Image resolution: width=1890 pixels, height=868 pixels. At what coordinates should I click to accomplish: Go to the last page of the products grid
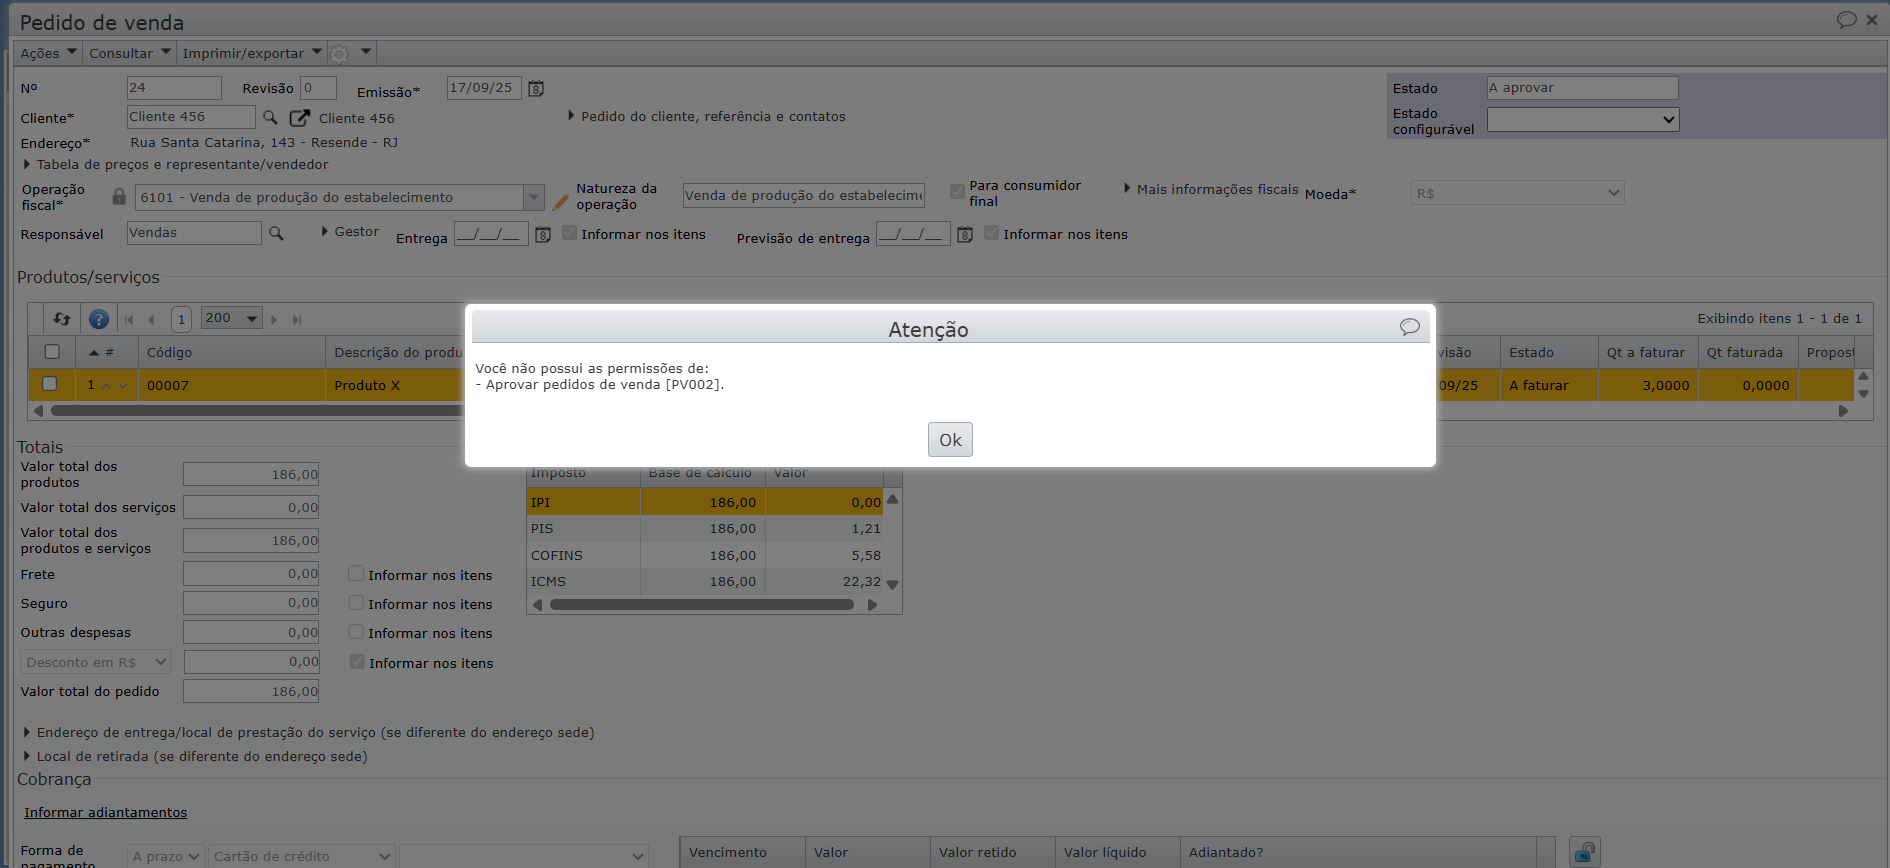coord(296,320)
